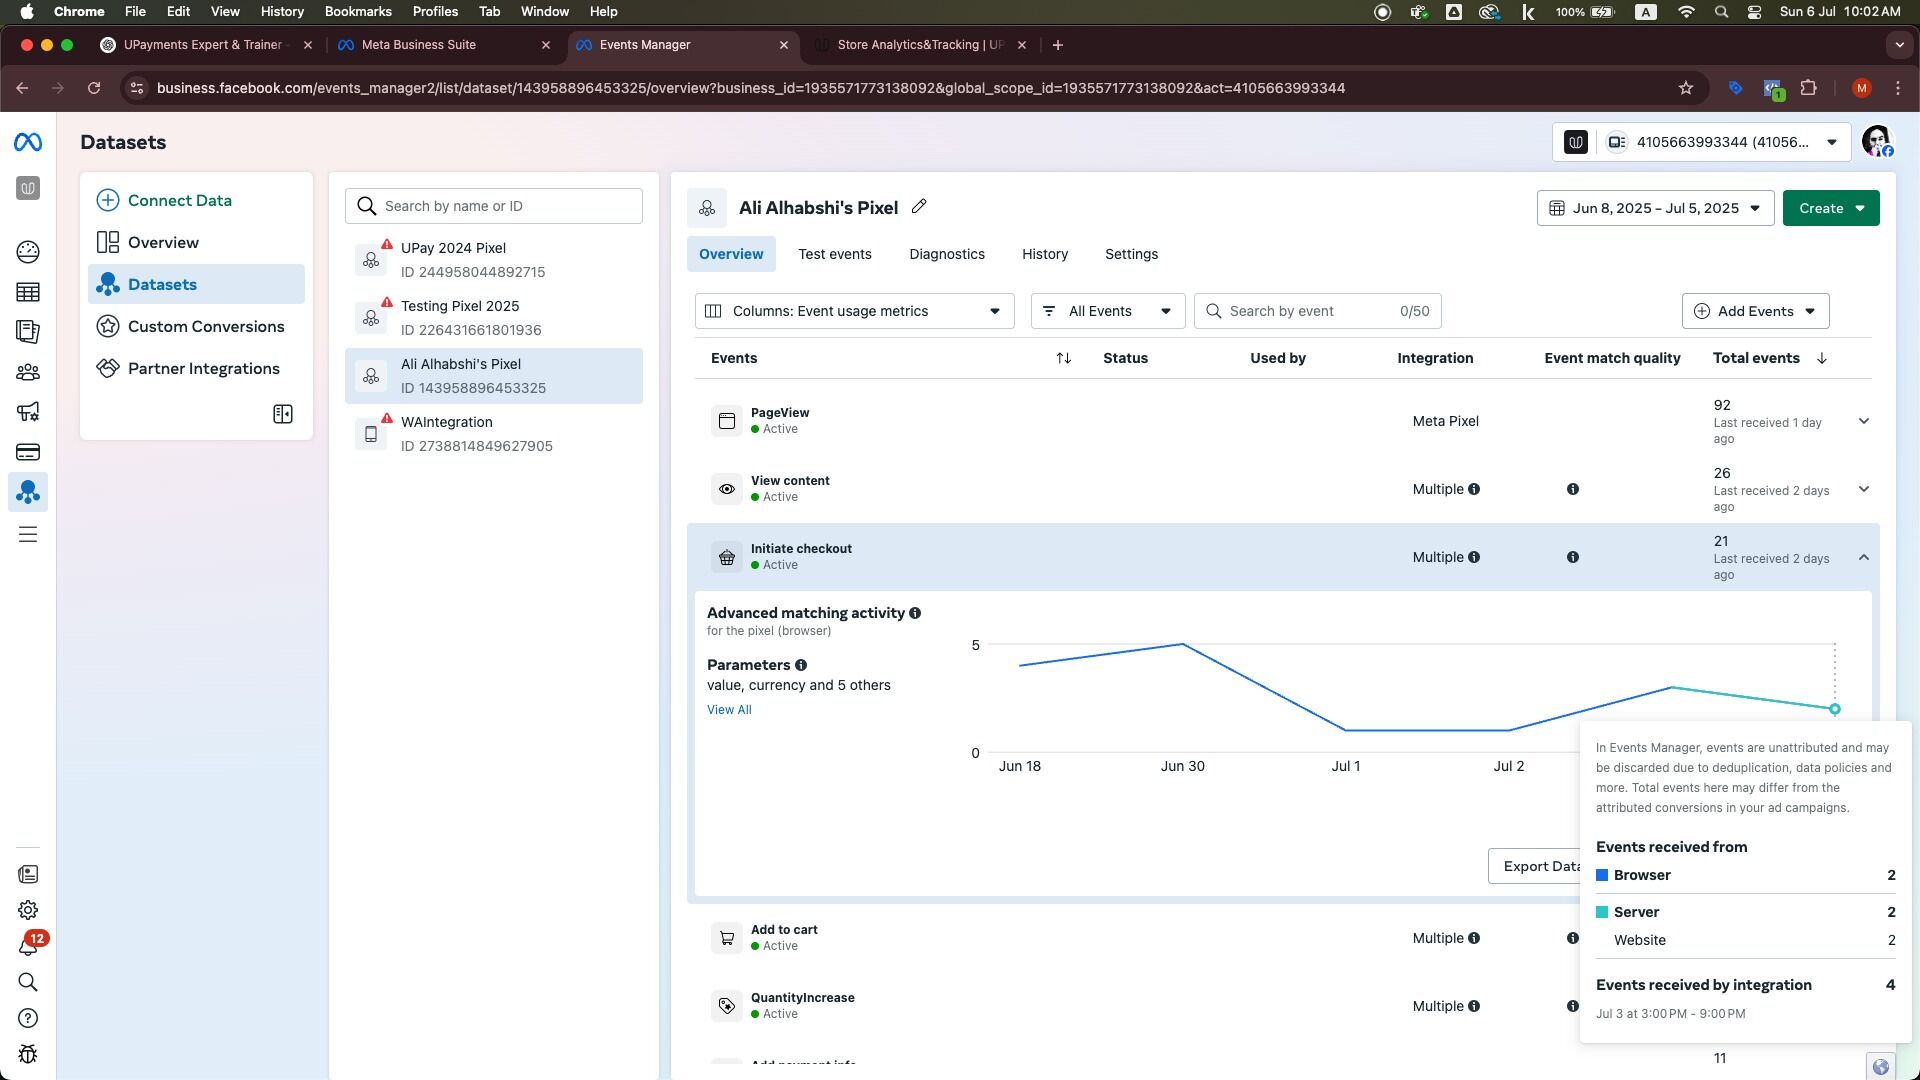This screenshot has width=1920, height=1080.
Task: Click the Ads Manager megaphone sidebar icon
Action: tap(28, 412)
